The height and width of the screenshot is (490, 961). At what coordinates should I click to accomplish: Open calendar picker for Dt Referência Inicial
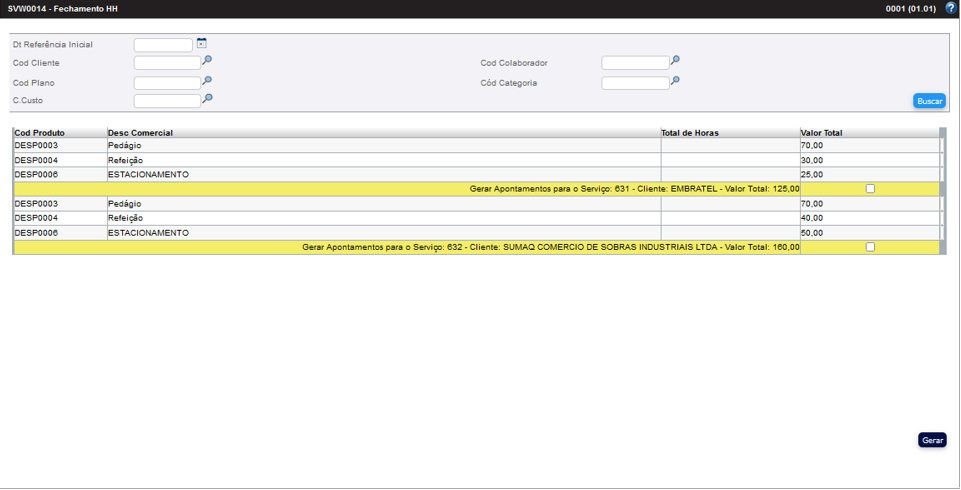(201, 43)
